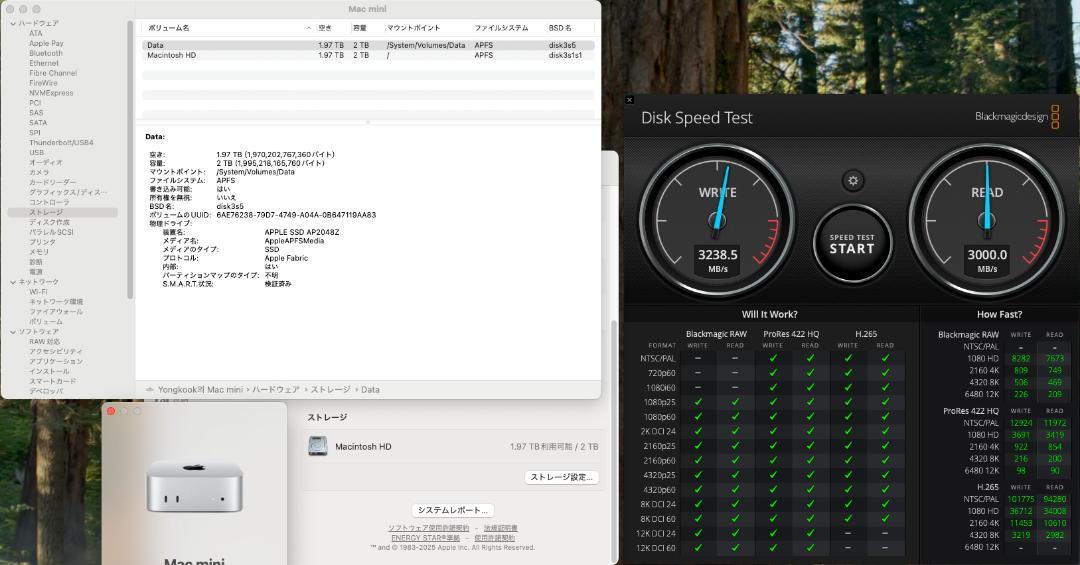
Task: Select インストール in the sidebar
Action: (x=49, y=371)
